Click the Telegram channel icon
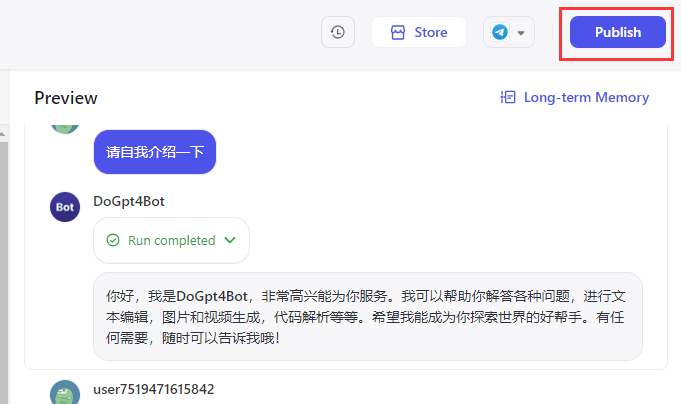This screenshot has height=404, width=681. [500, 32]
